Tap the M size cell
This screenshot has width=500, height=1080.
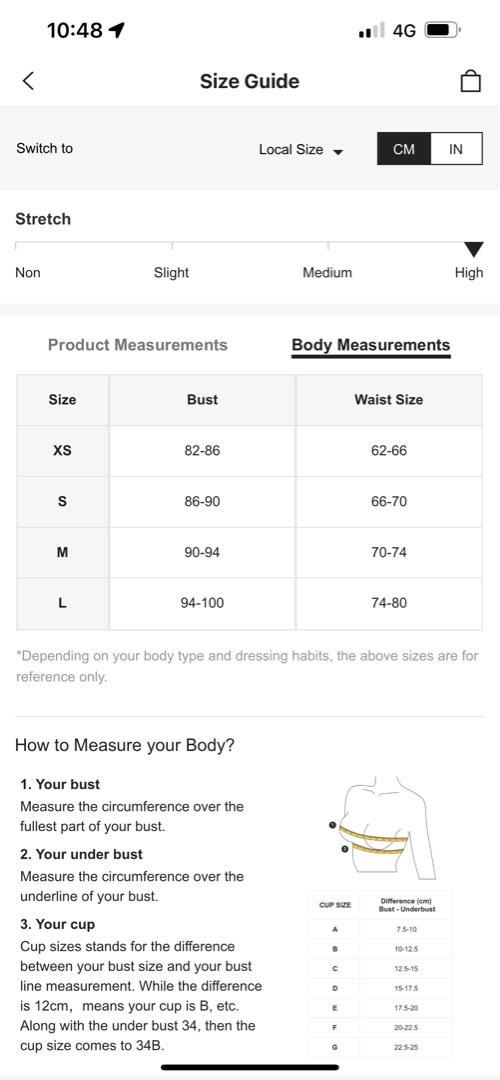[x=62, y=552]
